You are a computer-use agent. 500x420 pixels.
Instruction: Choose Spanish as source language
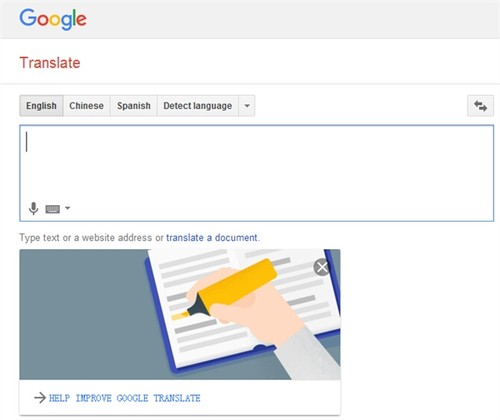point(134,106)
